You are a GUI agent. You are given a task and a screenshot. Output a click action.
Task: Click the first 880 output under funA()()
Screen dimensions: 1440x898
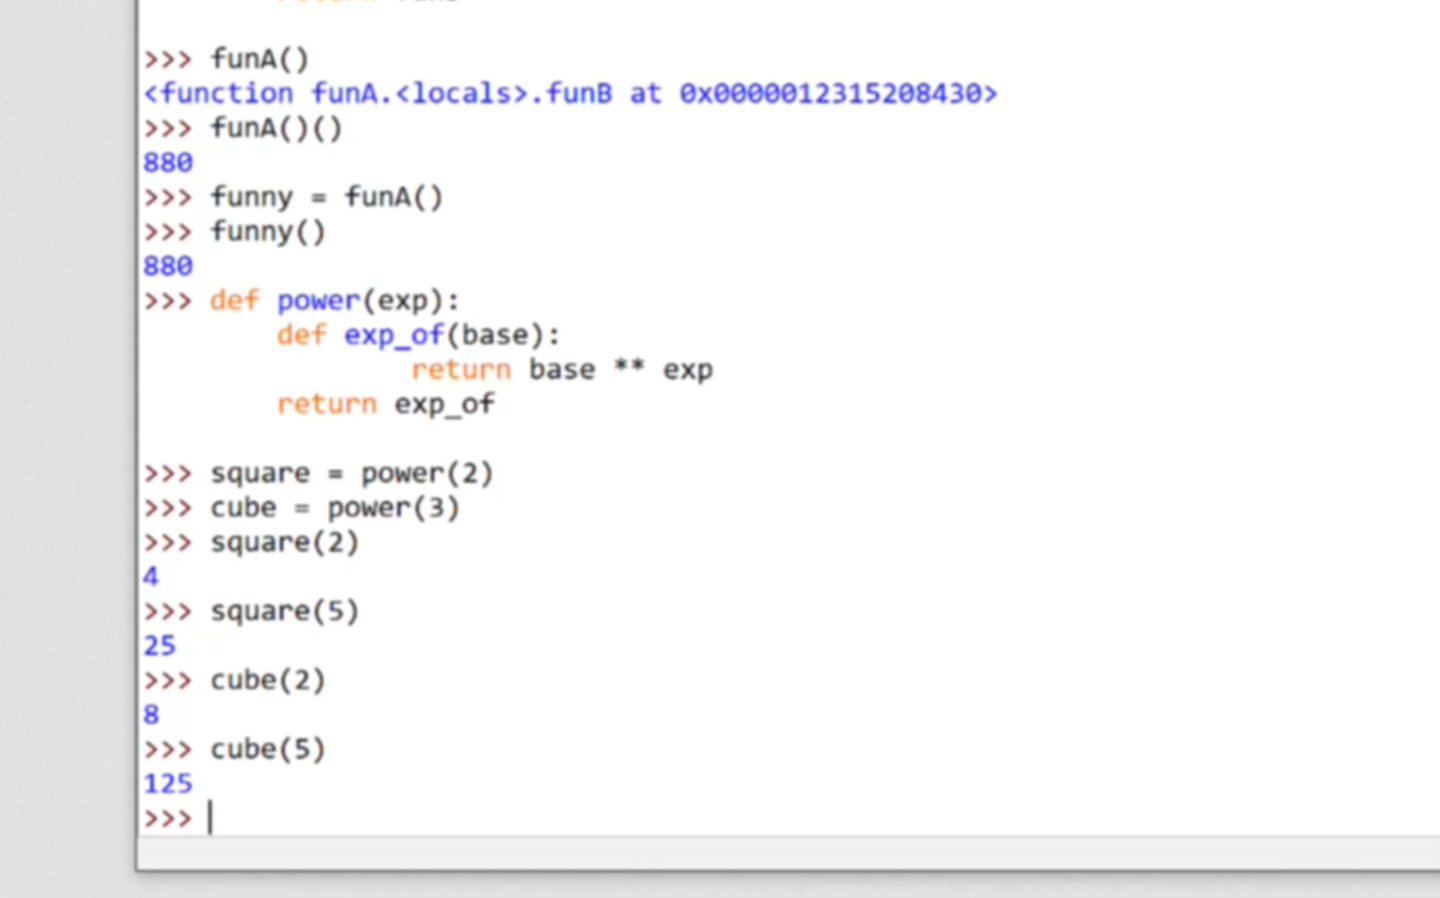[167, 163]
